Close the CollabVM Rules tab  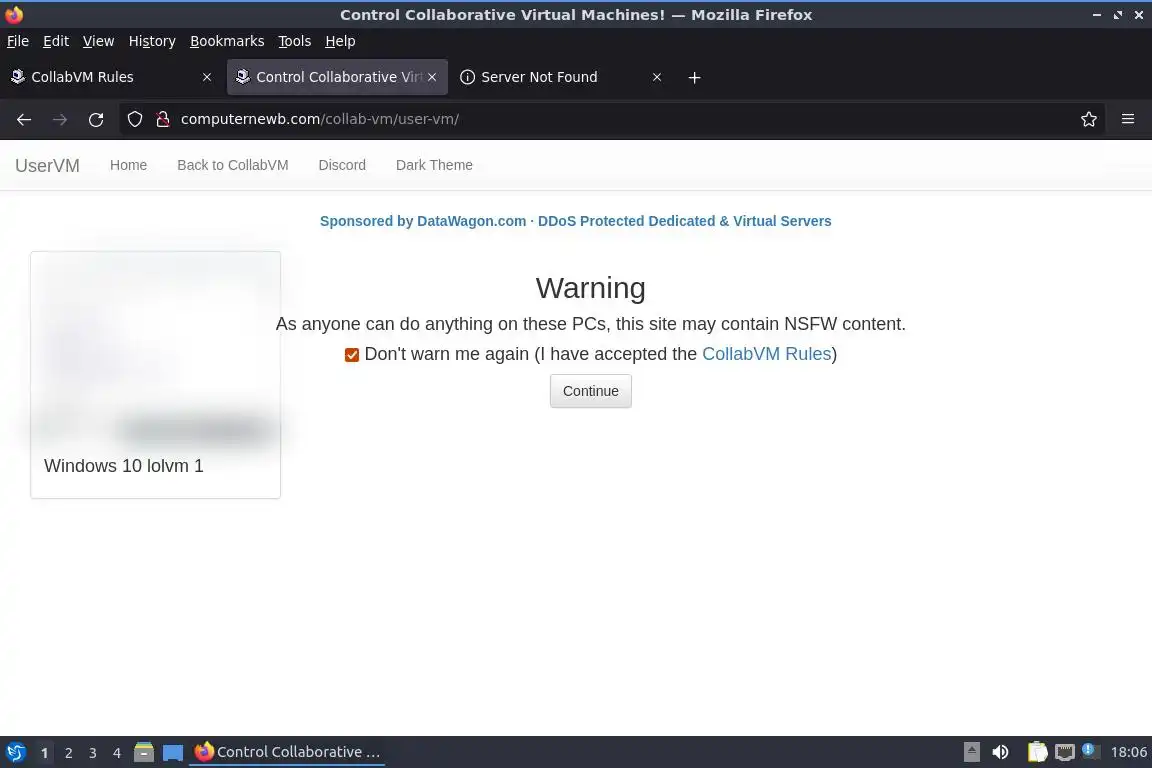[207, 77]
